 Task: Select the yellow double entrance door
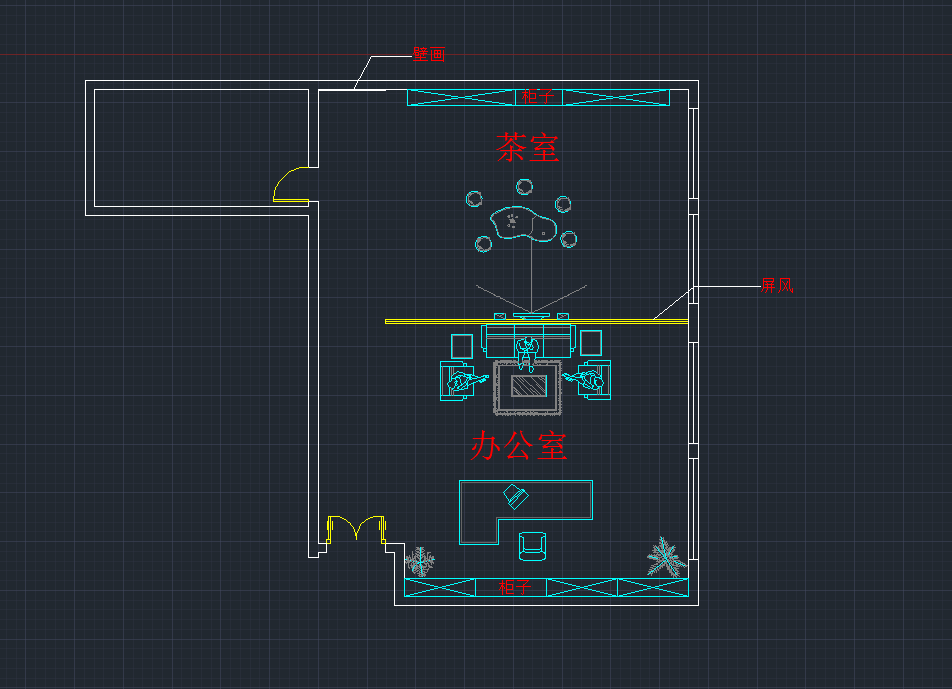click(356, 529)
